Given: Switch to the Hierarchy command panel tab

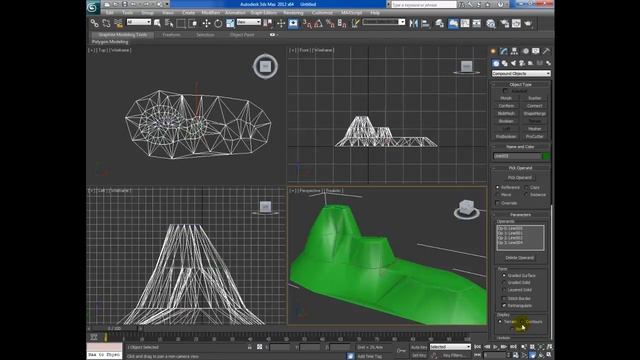Looking at the screenshot, I should (x=514, y=51).
